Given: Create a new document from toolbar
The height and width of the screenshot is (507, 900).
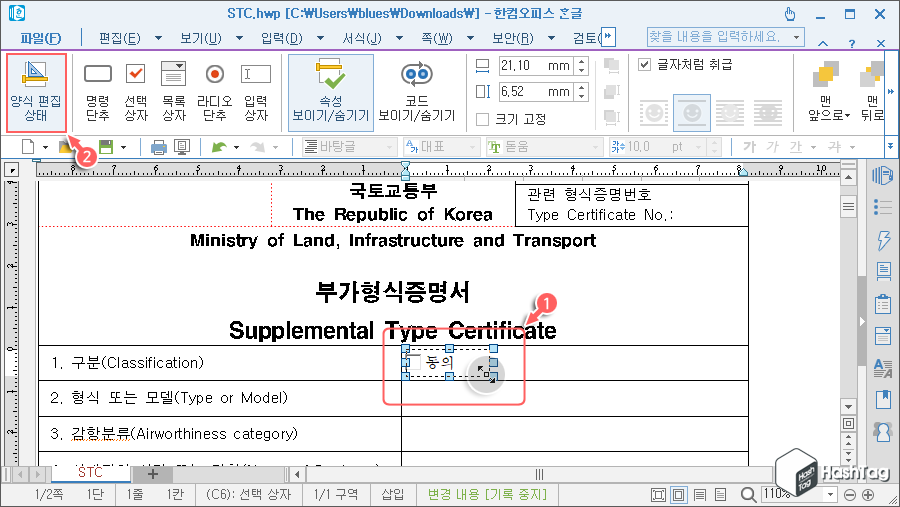Looking at the screenshot, I should (x=28, y=147).
